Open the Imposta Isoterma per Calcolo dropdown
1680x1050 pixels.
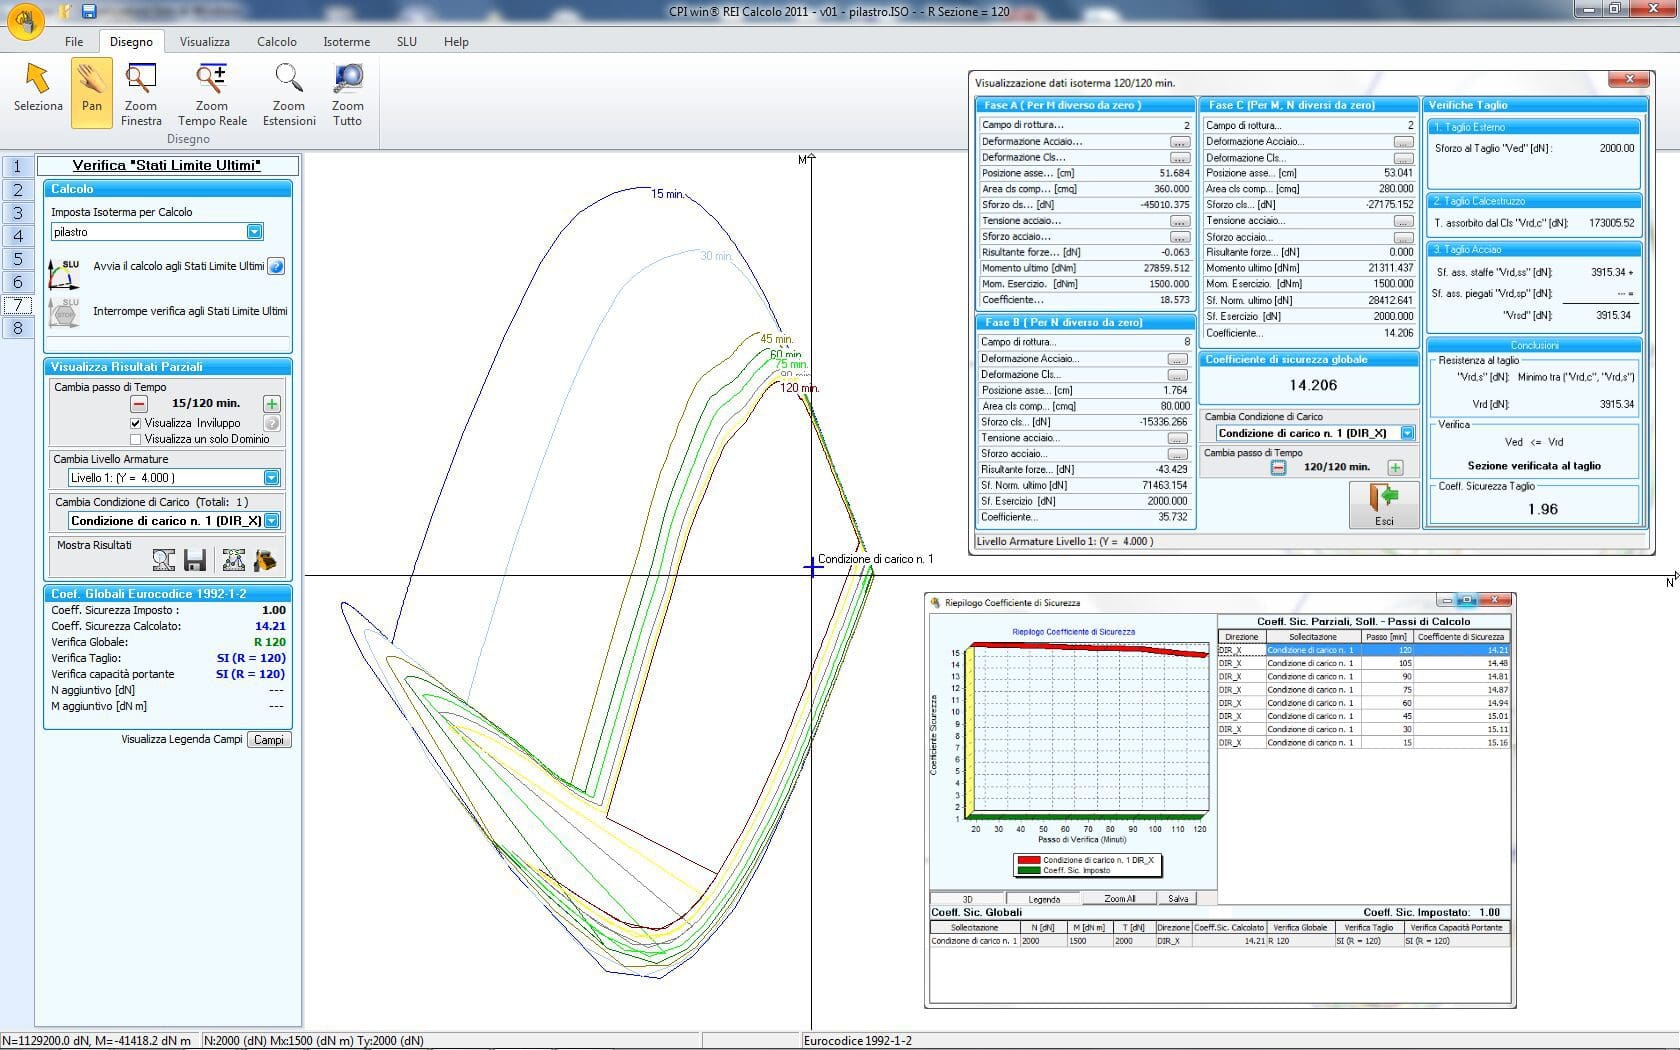[254, 231]
